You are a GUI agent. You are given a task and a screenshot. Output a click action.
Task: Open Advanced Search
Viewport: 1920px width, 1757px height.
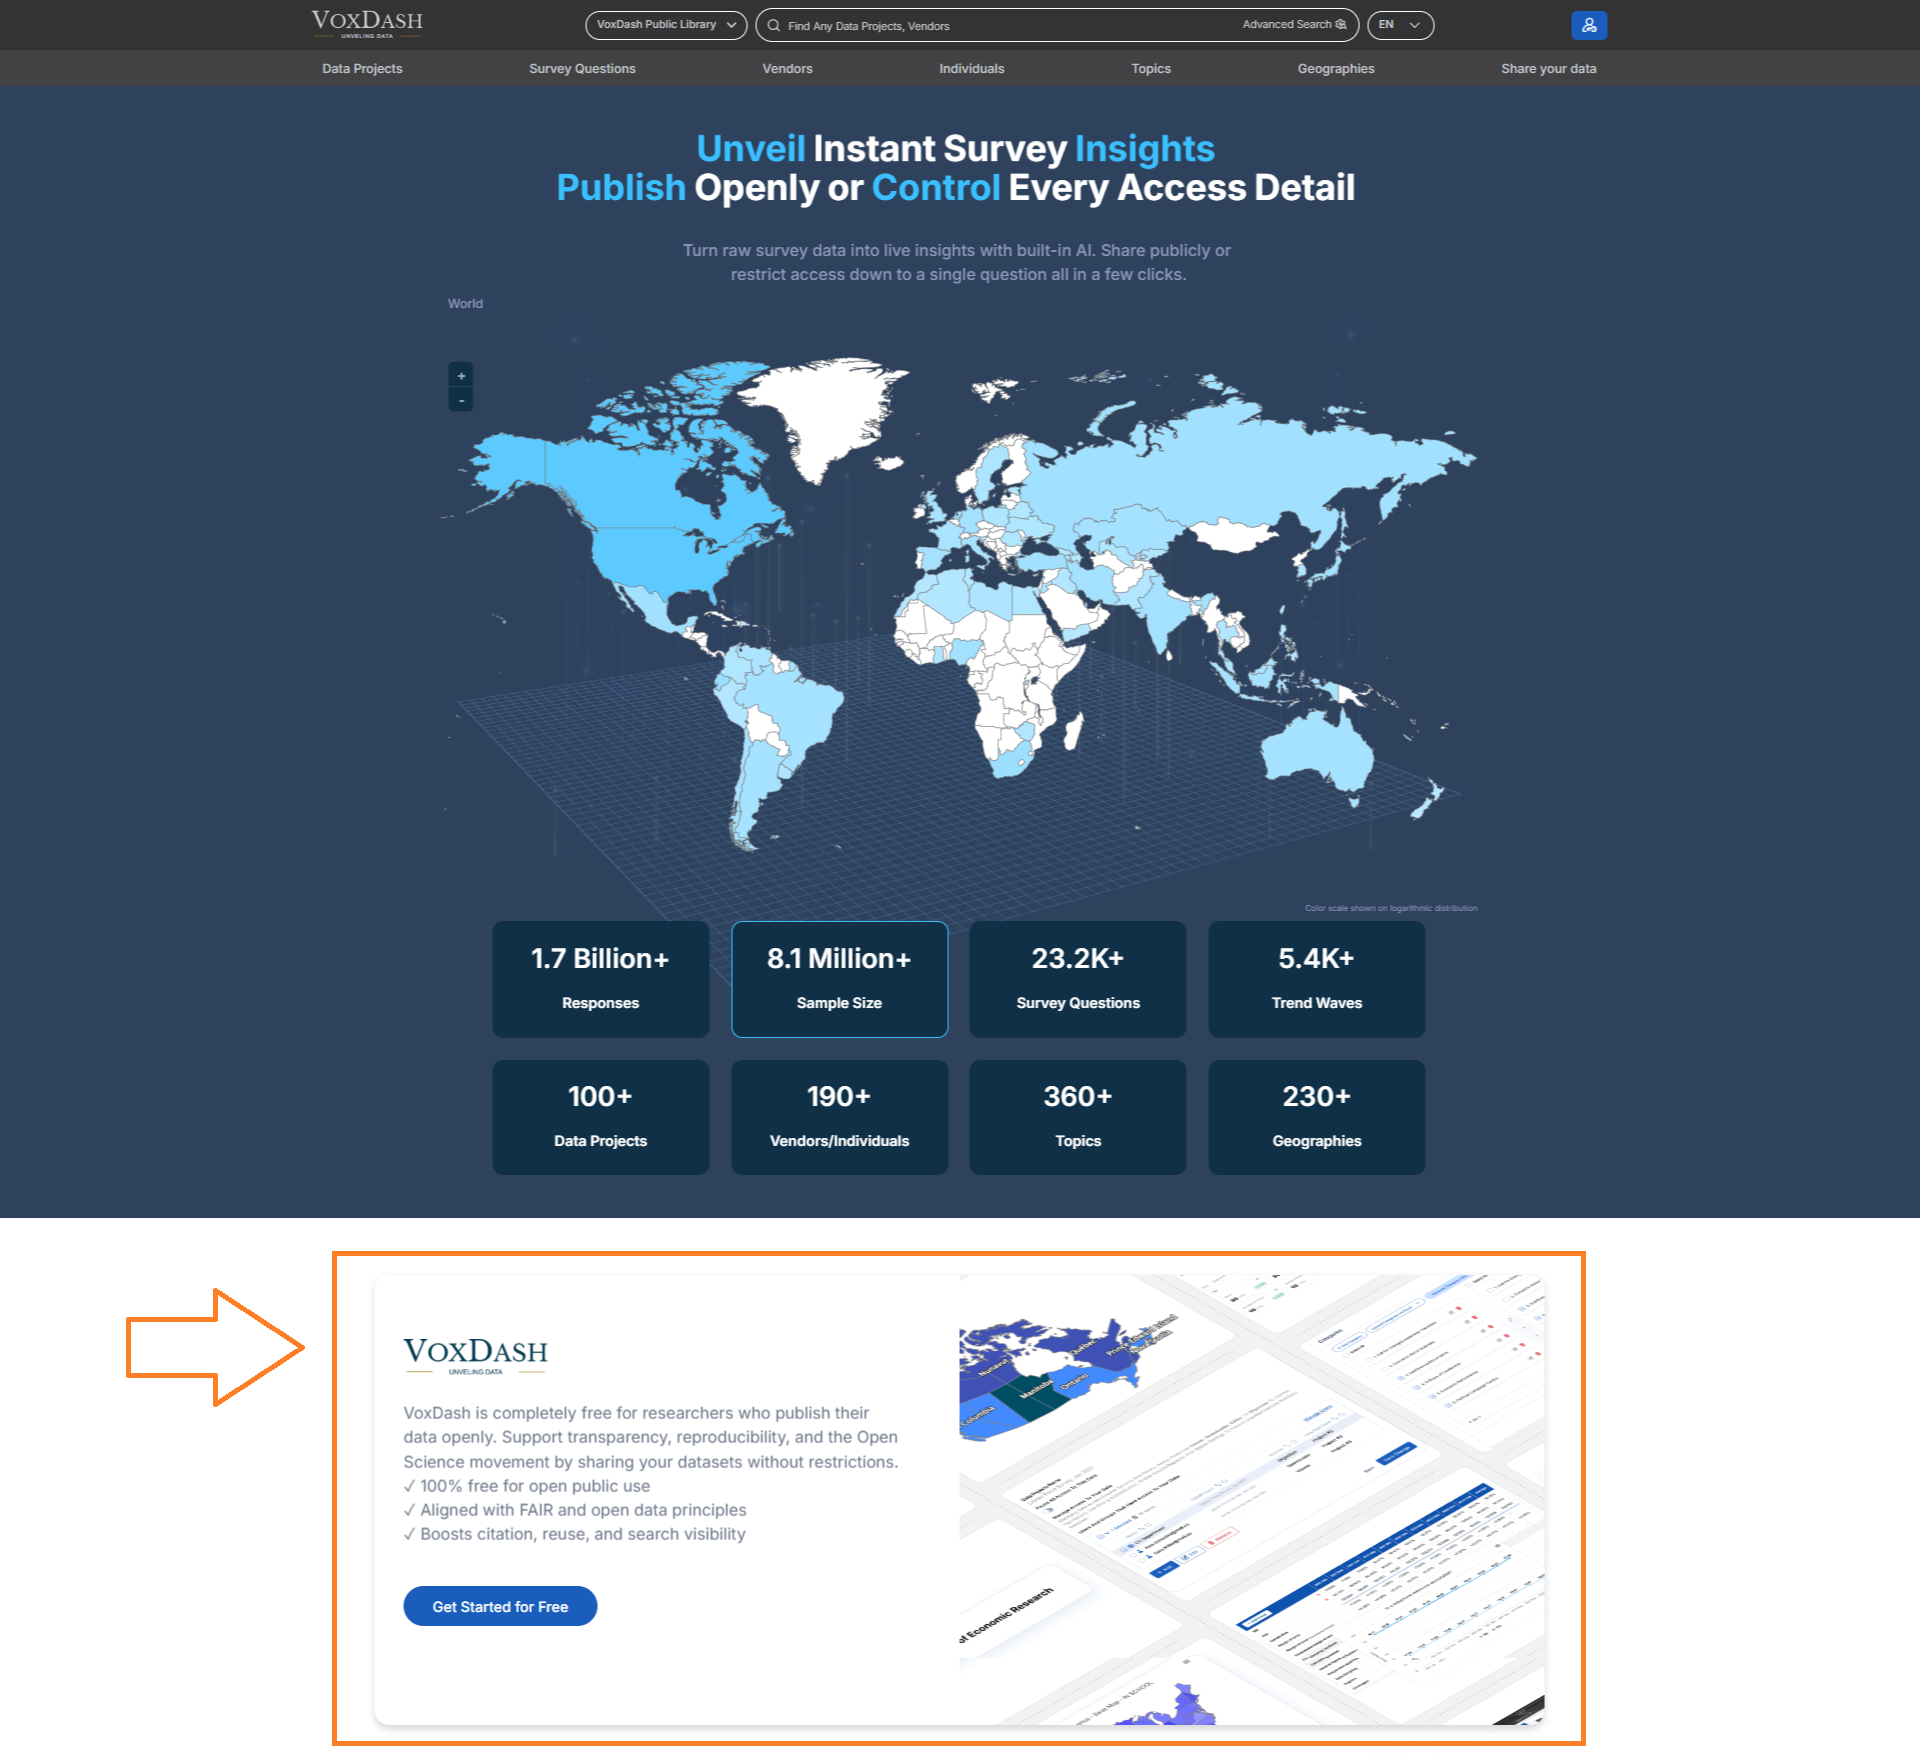[x=1293, y=25]
